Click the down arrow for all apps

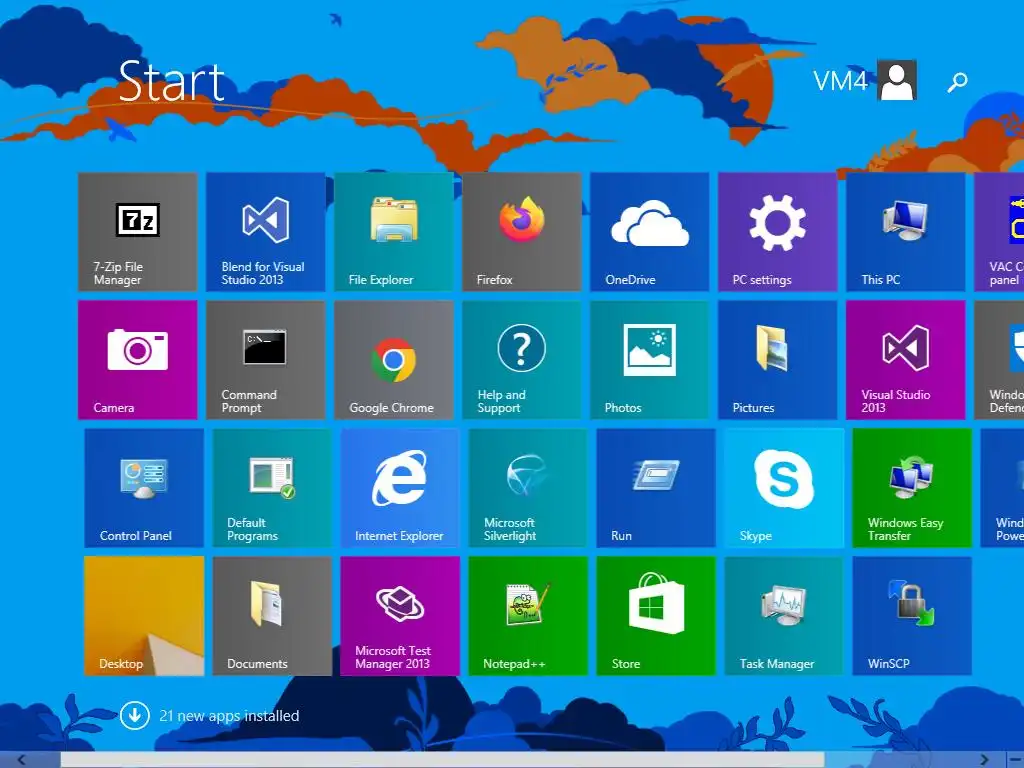(x=135, y=716)
